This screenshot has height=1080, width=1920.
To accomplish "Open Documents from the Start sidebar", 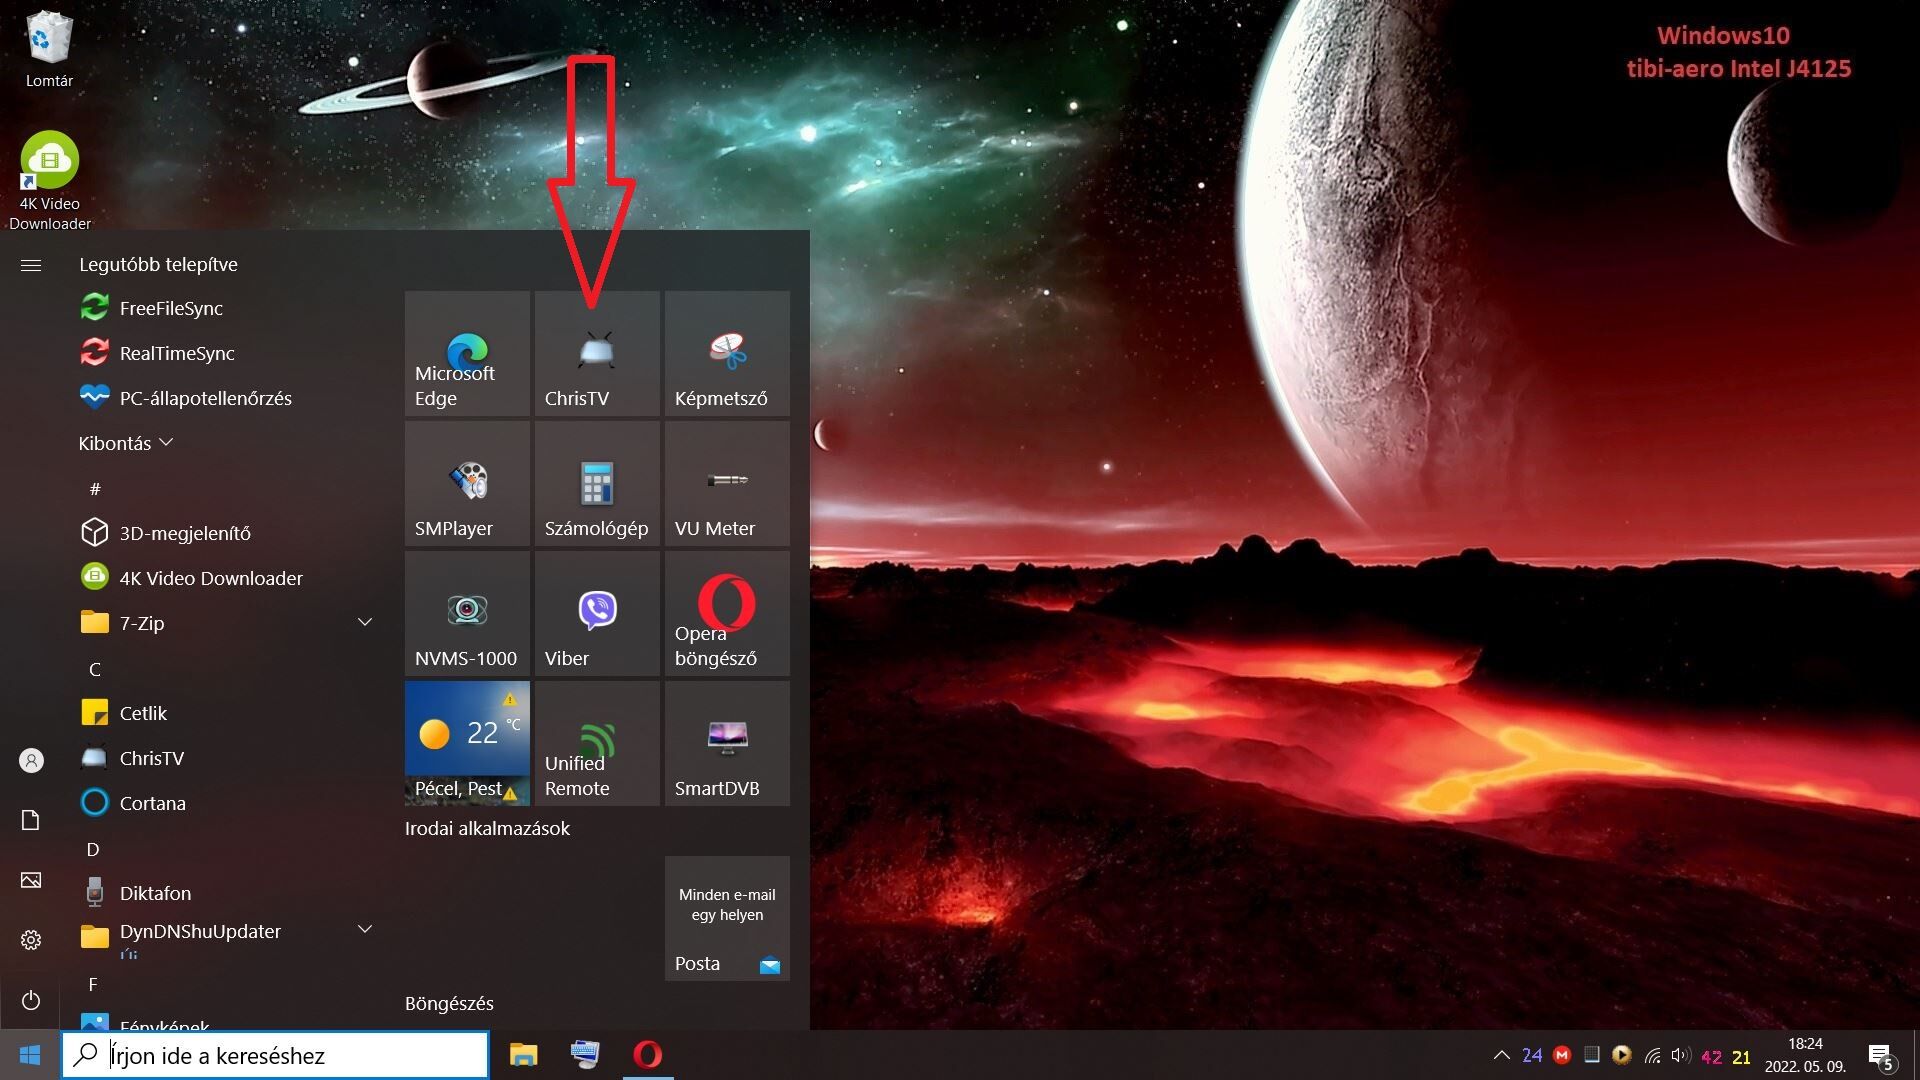I will click(x=31, y=820).
